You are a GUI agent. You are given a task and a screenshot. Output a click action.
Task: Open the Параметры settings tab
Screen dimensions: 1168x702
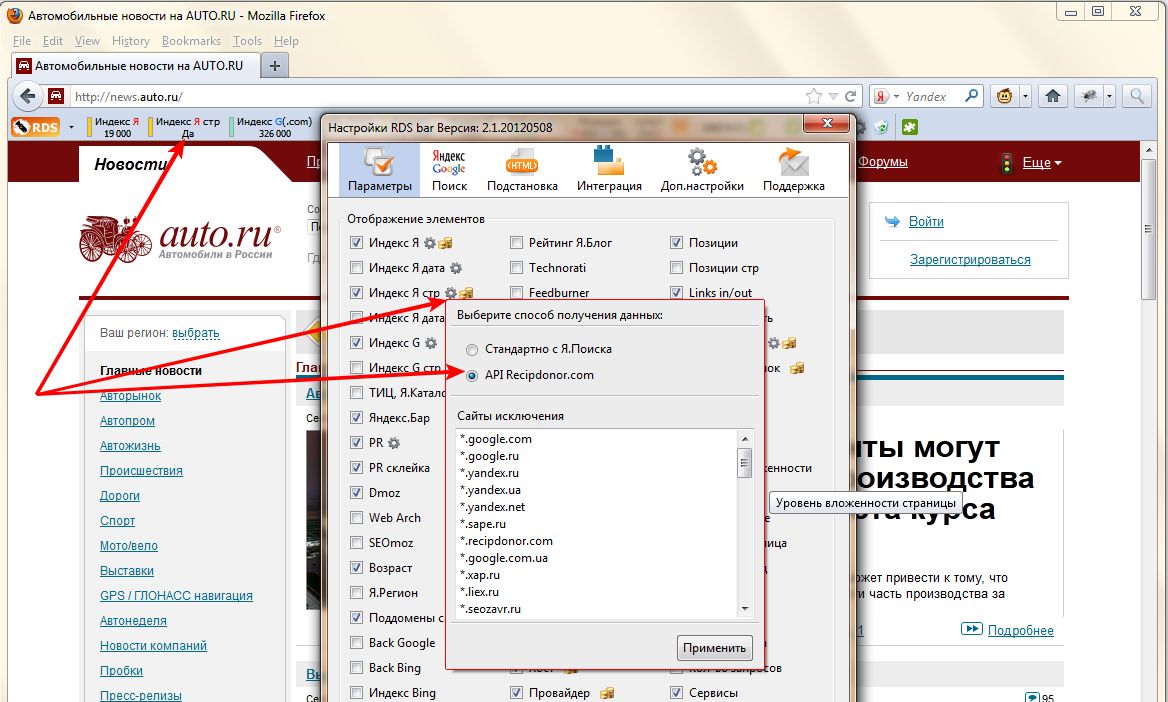coord(379,169)
